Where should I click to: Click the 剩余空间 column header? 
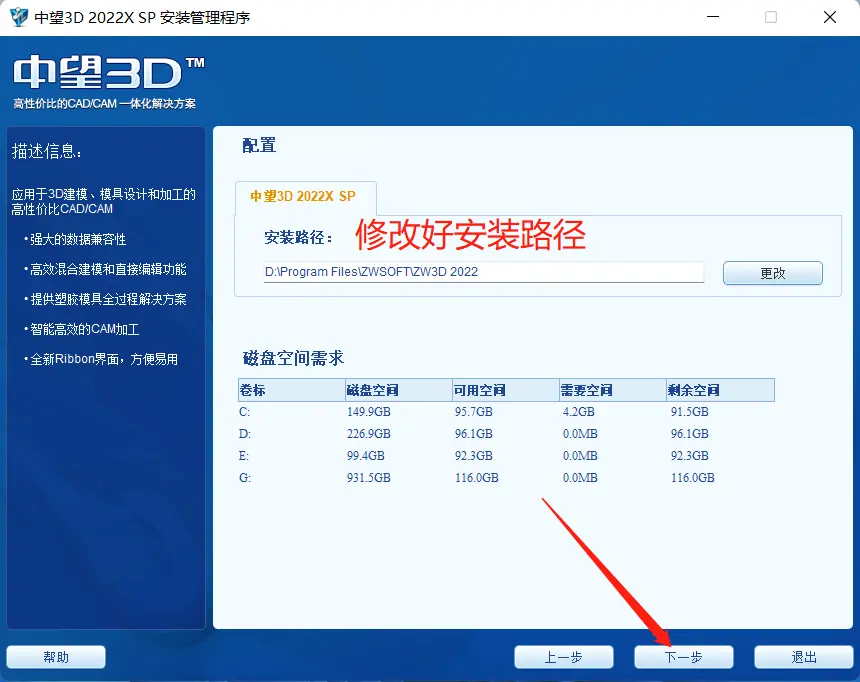[x=720, y=390]
